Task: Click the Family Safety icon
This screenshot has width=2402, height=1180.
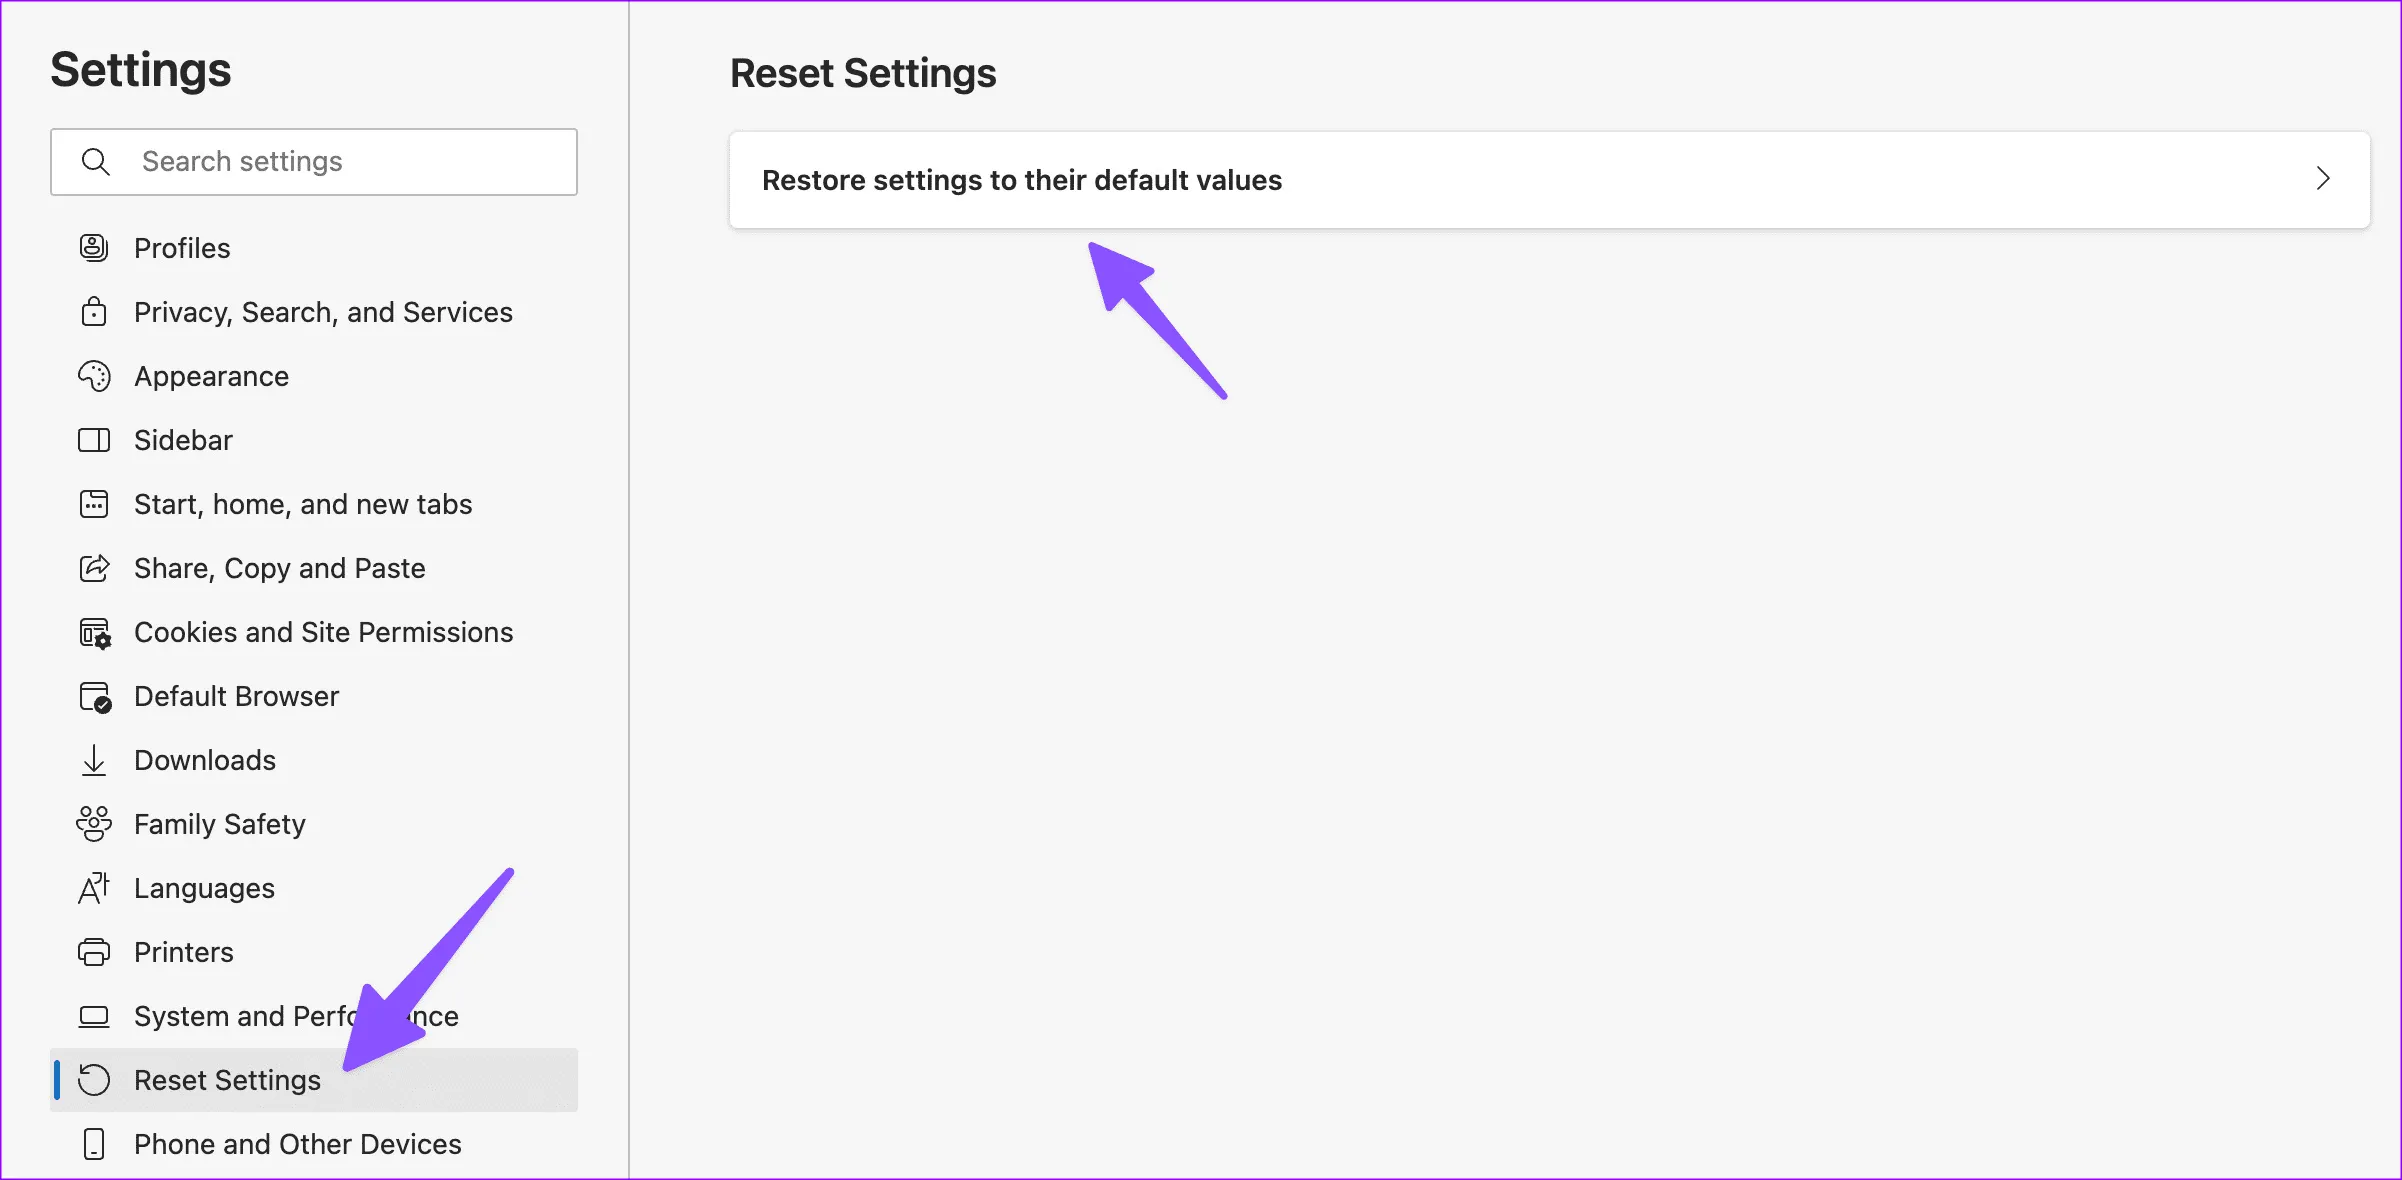Action: tap(95, 823)
